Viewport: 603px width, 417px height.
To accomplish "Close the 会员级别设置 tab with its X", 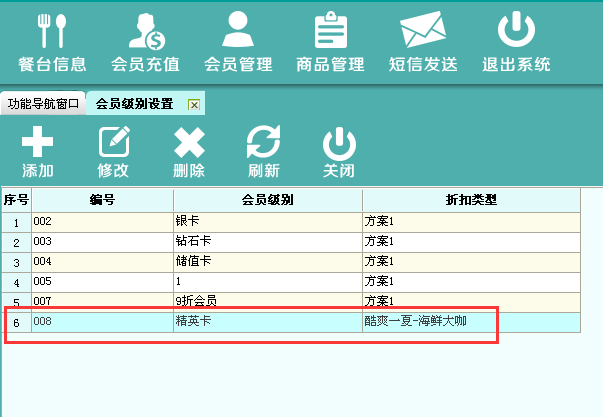I will coord(194,105).
